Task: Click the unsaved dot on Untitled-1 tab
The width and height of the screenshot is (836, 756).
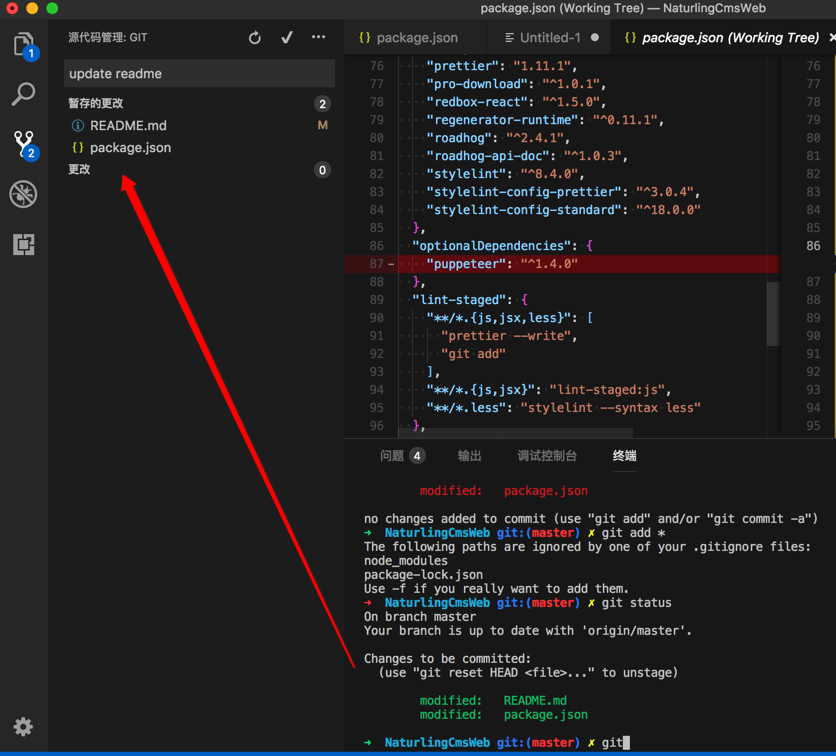Action: [594, 37]
